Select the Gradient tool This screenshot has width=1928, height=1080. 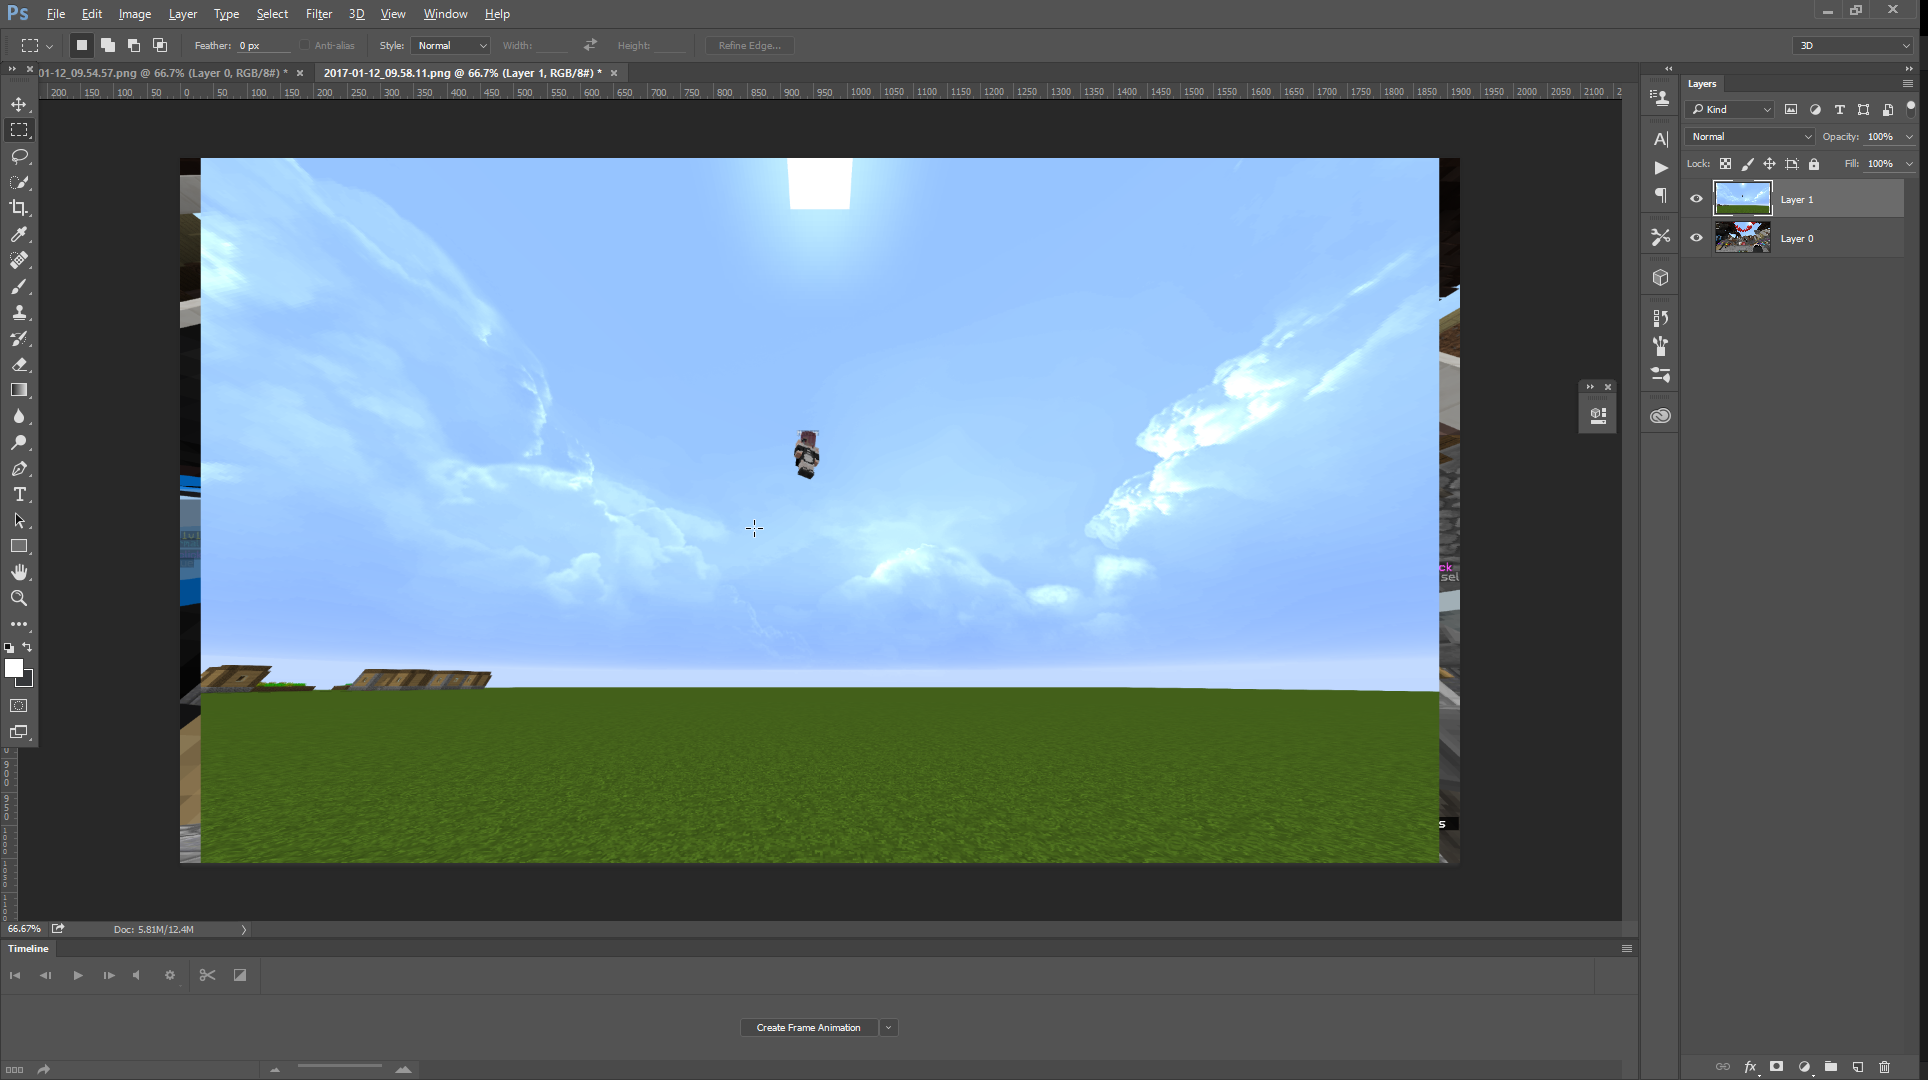click(19, 390)
